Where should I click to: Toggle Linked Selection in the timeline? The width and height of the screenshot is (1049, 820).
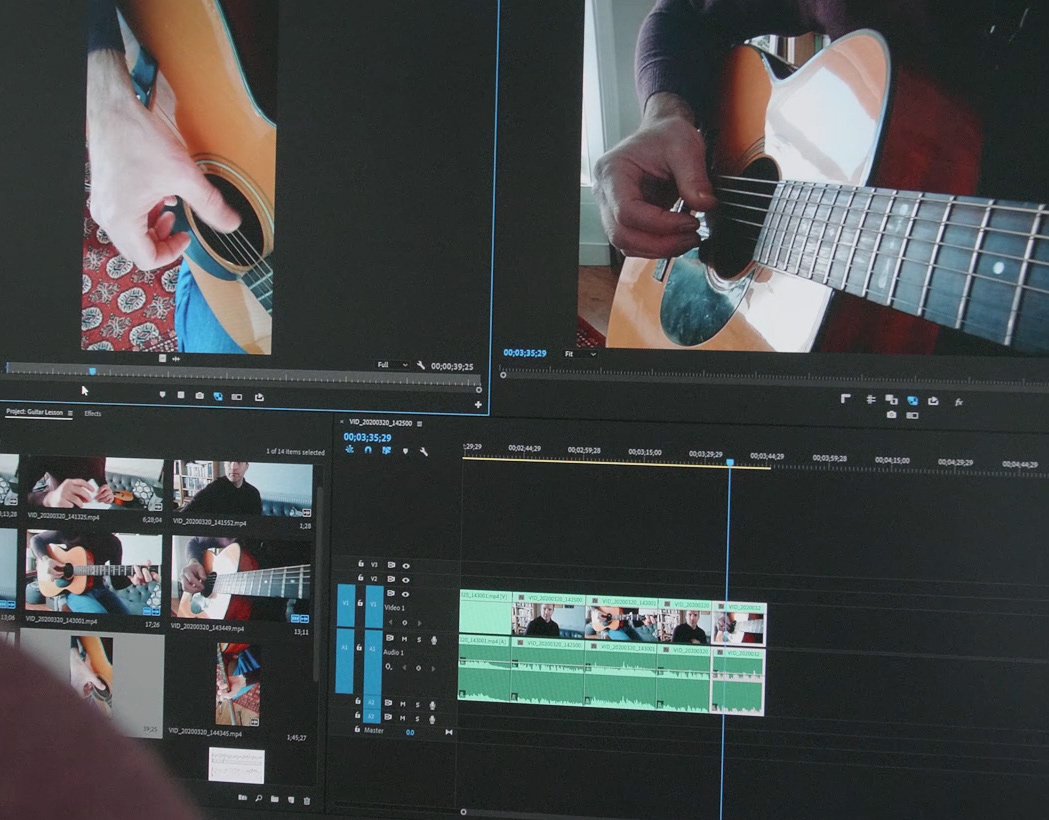(386, 450)
